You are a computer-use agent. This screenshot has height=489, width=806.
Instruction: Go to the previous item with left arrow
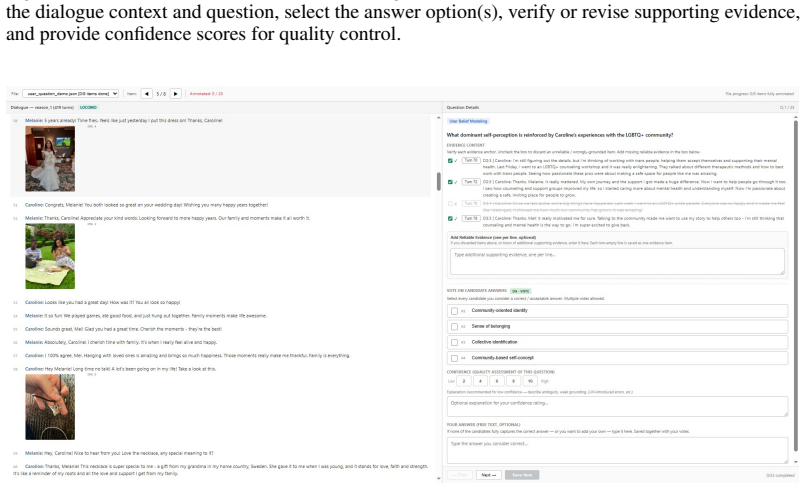coord(146,94)
